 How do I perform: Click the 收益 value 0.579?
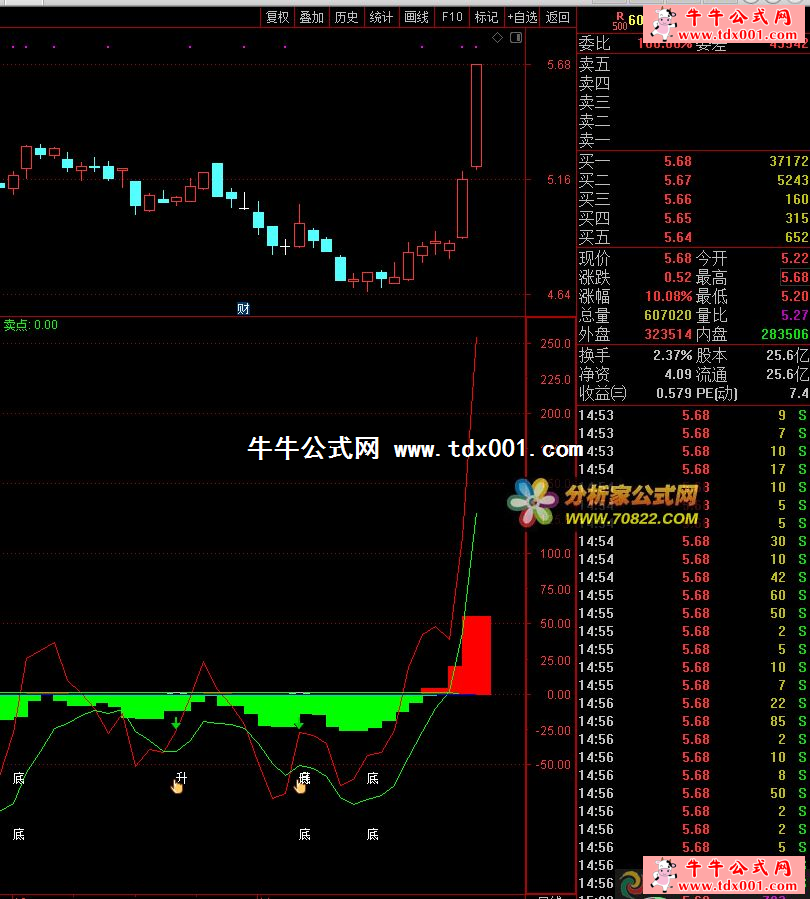(674, 393)
